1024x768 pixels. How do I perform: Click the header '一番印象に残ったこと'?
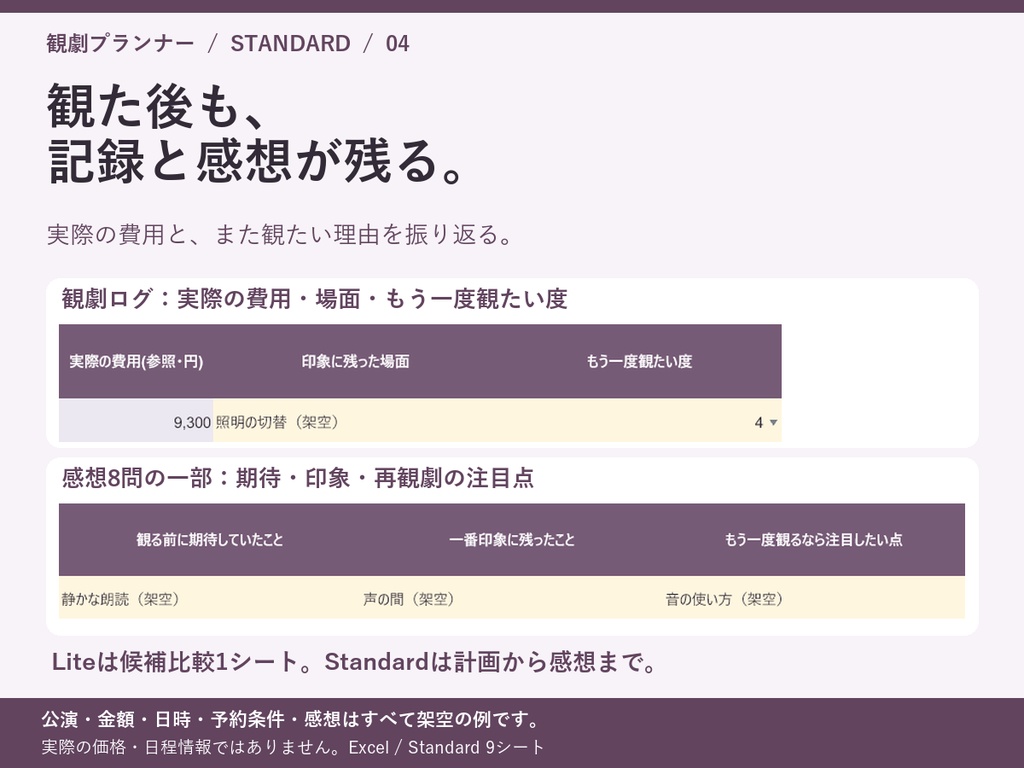coord(511,539)
